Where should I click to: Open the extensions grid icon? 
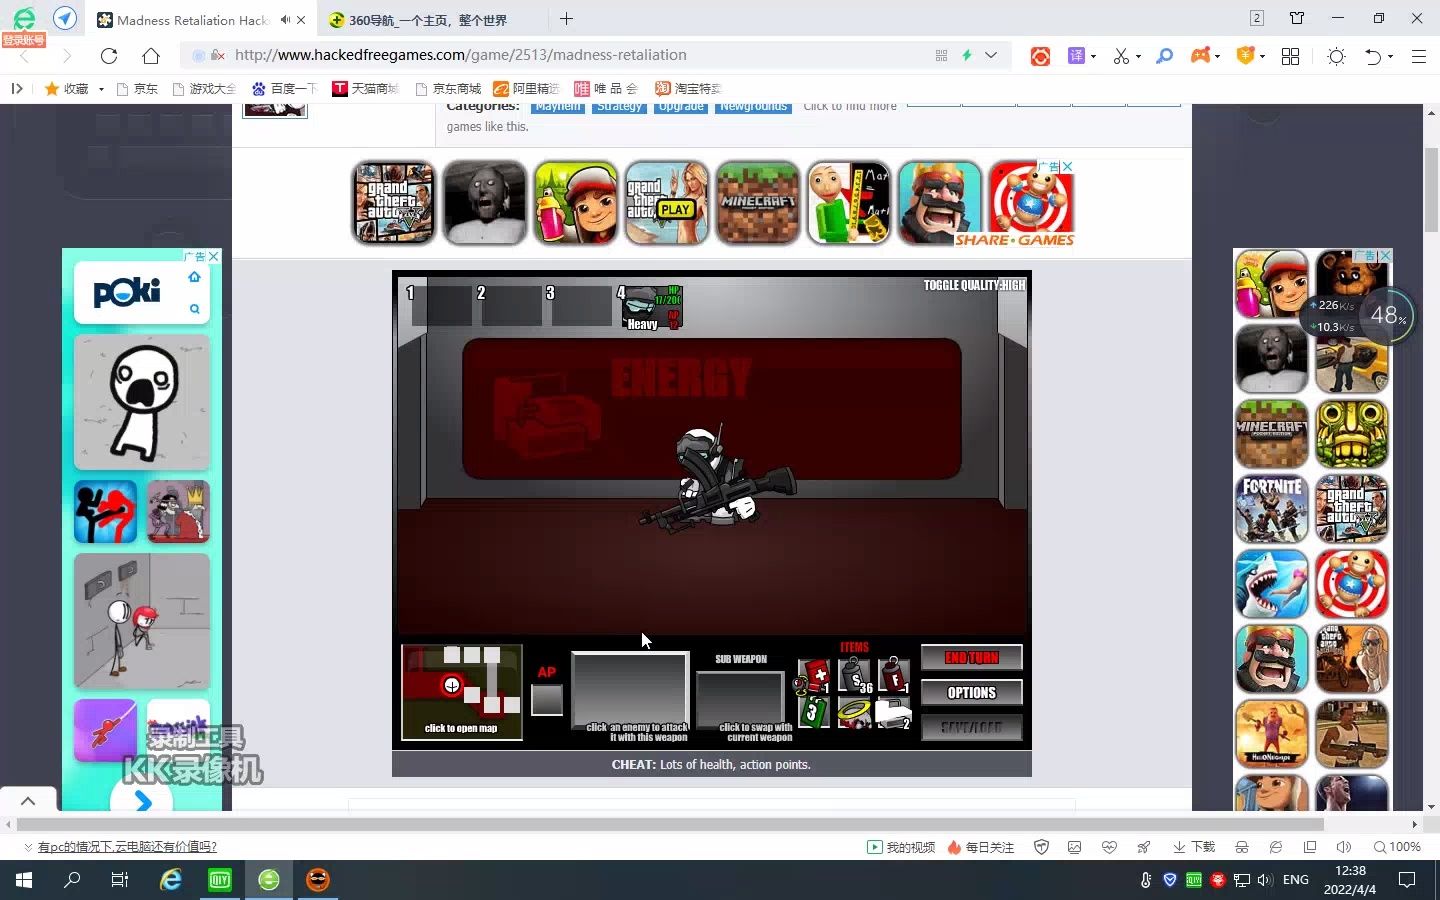pyautogui.click(x=1290, y=56)
